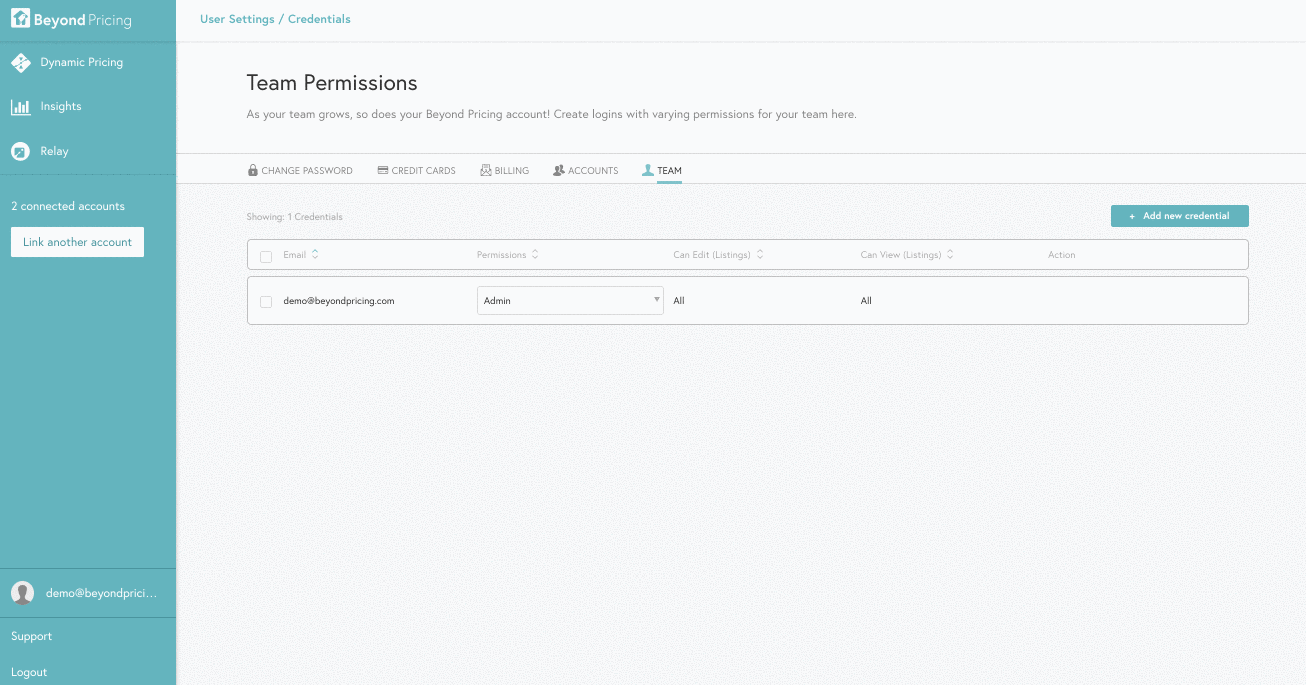Click the user avatar icon in sidebar
The width and height of the screenshot is (1306, 685).
(23, 593)
